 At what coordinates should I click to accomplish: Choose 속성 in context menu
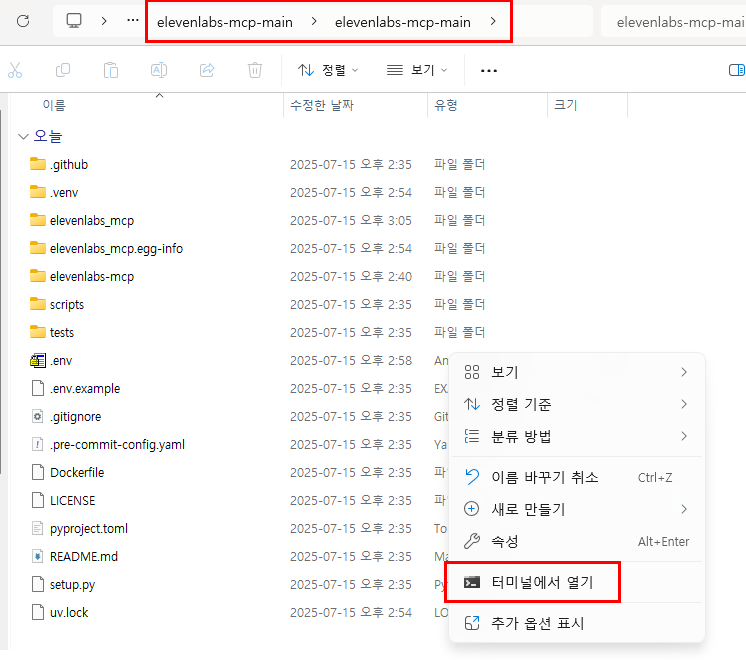tap(577, 541)
